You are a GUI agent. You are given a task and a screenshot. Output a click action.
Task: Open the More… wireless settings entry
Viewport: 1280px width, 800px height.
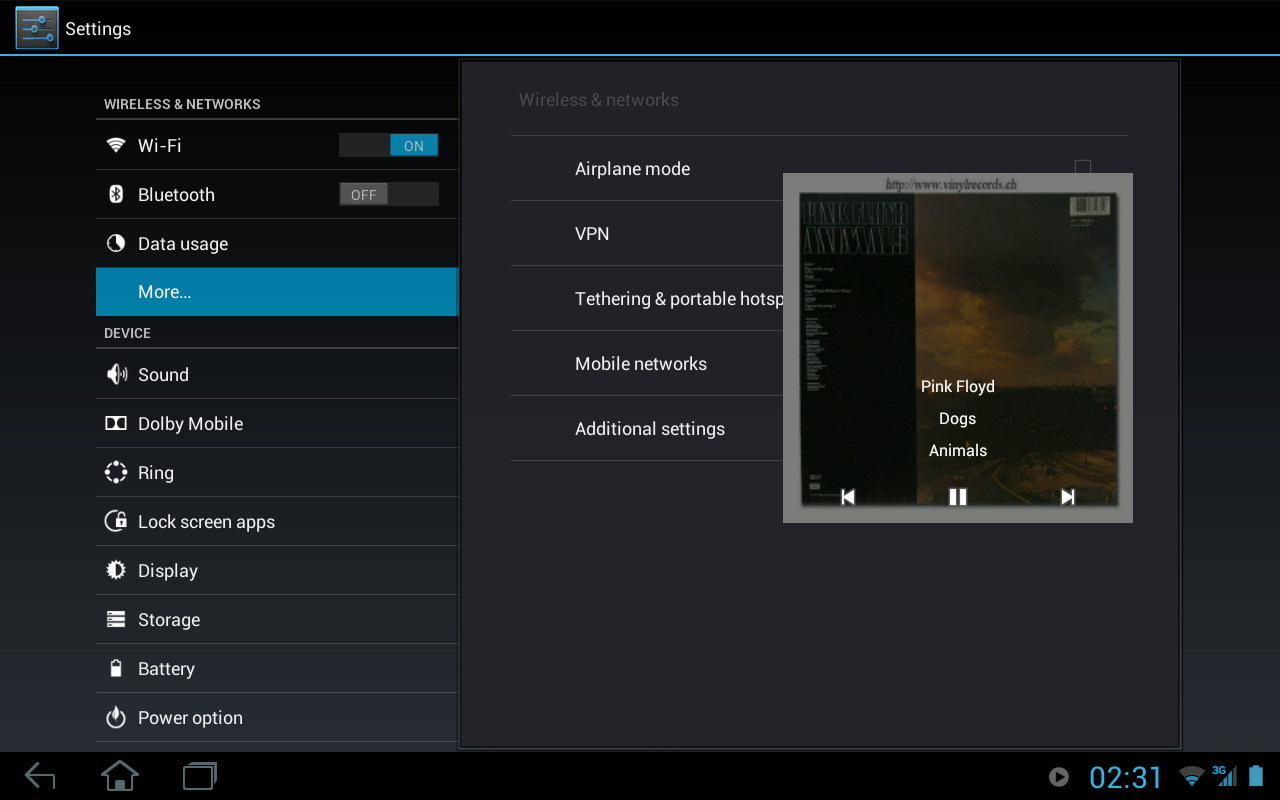pos(277,292)
